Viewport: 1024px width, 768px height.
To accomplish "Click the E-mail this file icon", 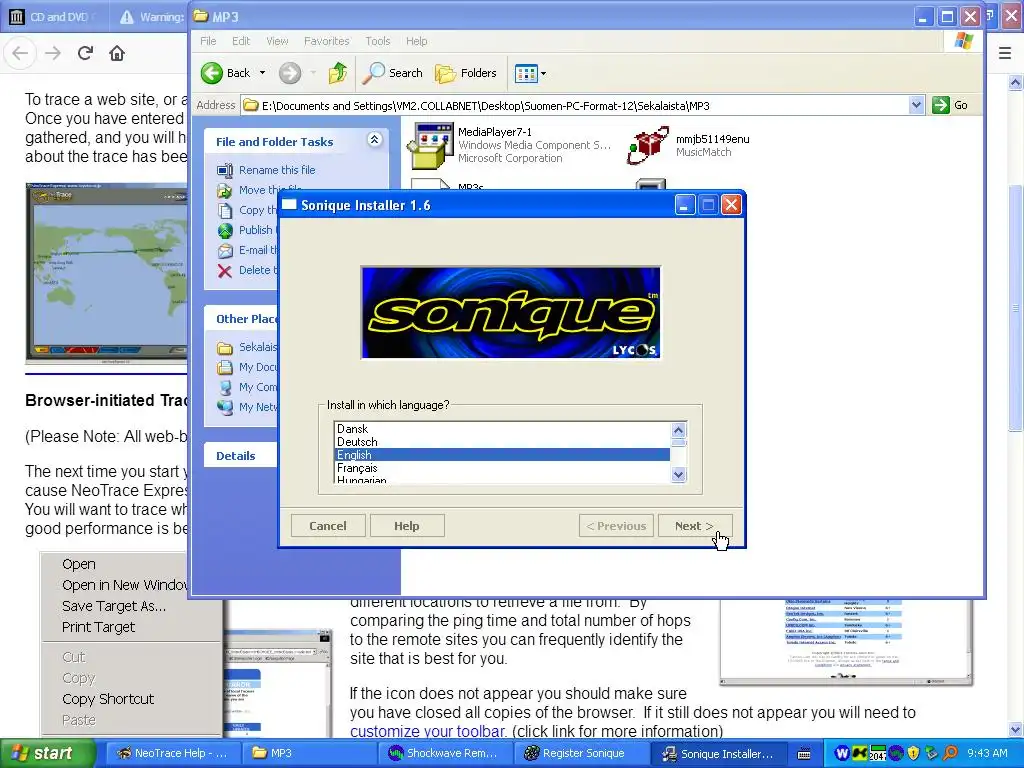I will (225, 250).
